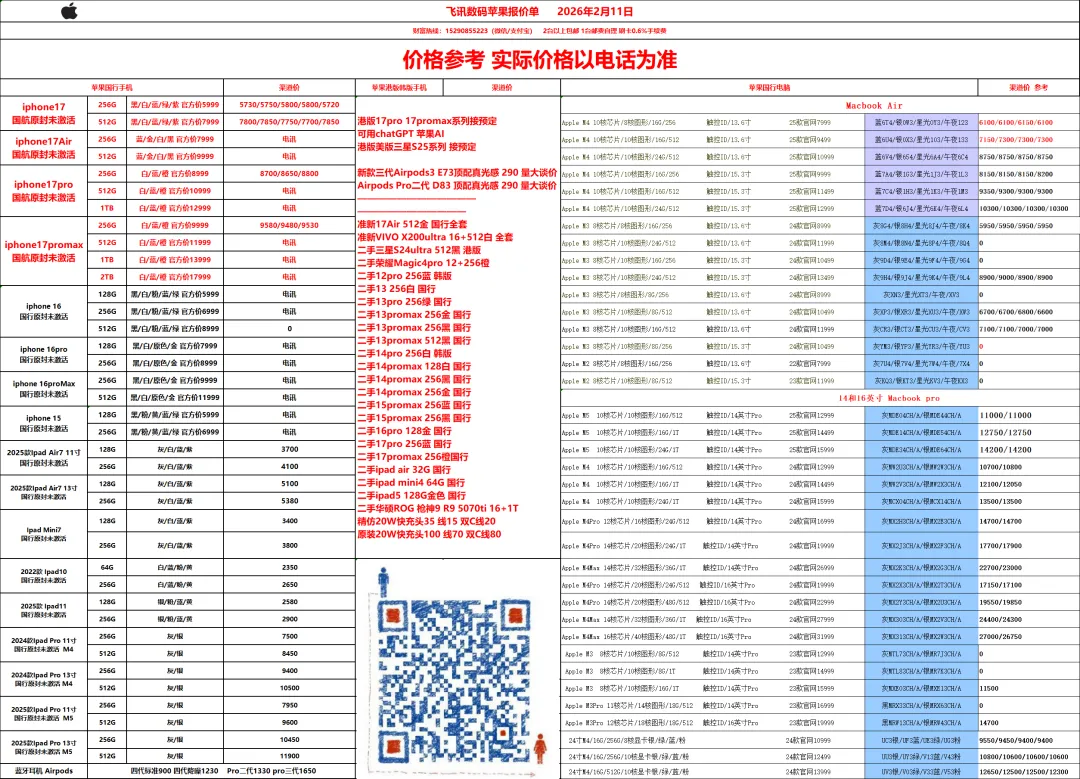The image size is (1080, 779).
Task: Select the banner '价格参考 实际价格以电话为准'
Action: point(540,60)
